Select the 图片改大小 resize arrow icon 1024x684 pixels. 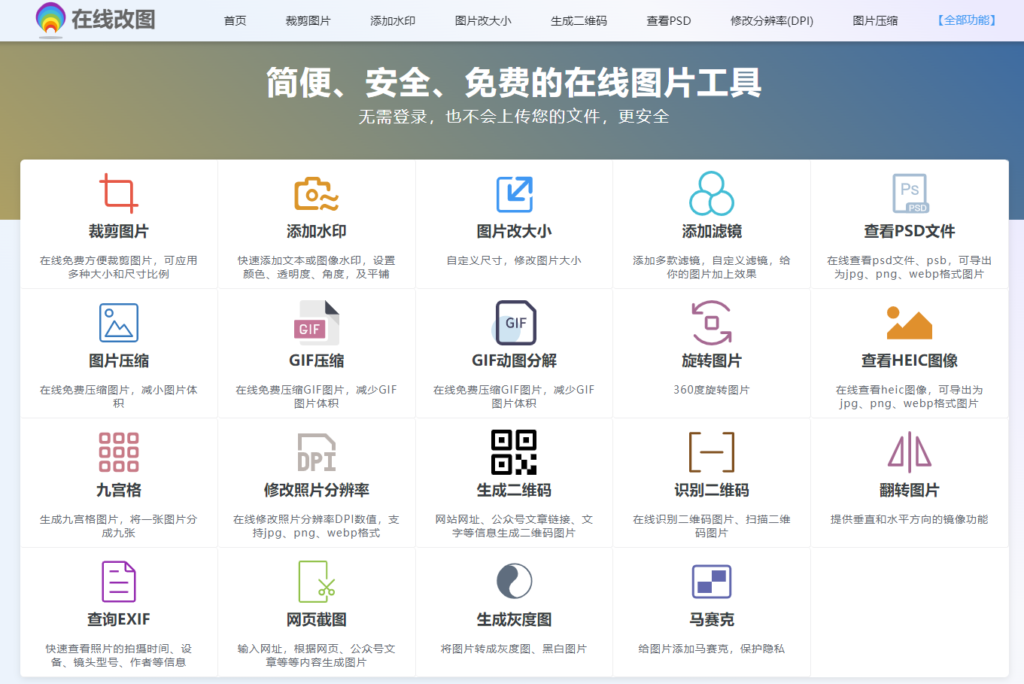[514, 193]
